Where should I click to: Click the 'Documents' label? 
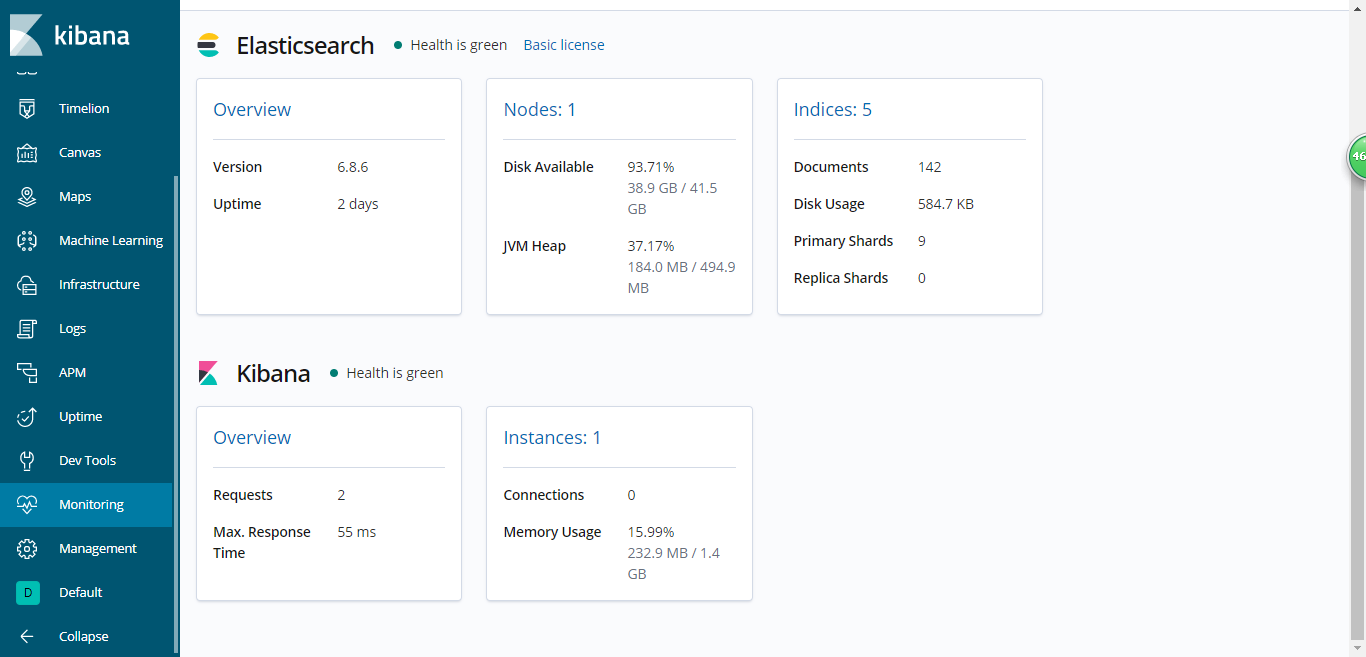click(831, 167)
